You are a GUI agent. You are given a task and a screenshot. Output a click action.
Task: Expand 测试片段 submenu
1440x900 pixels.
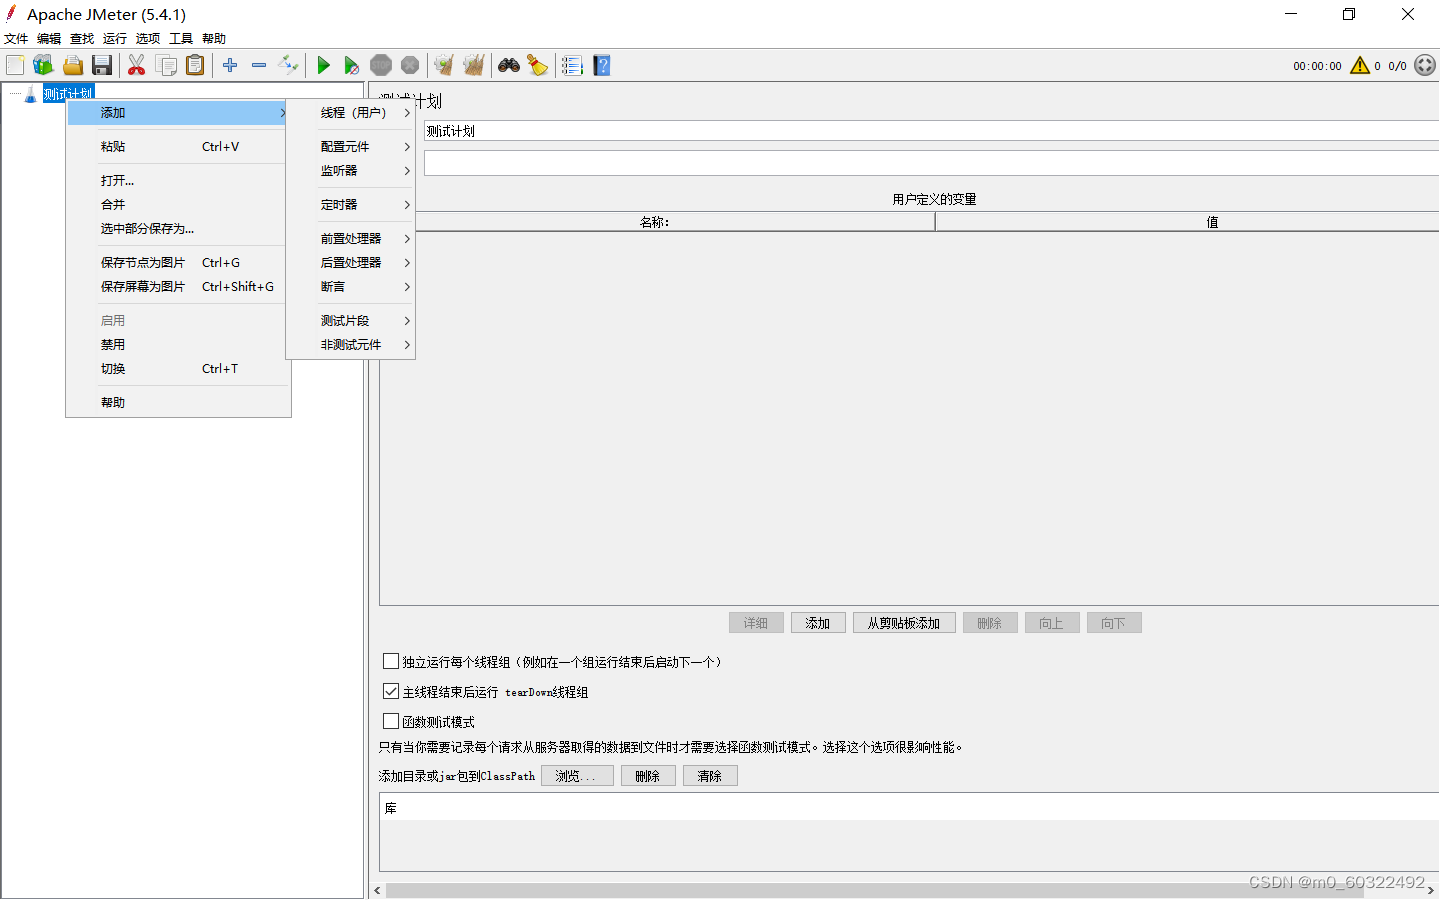tap(351, 321)
